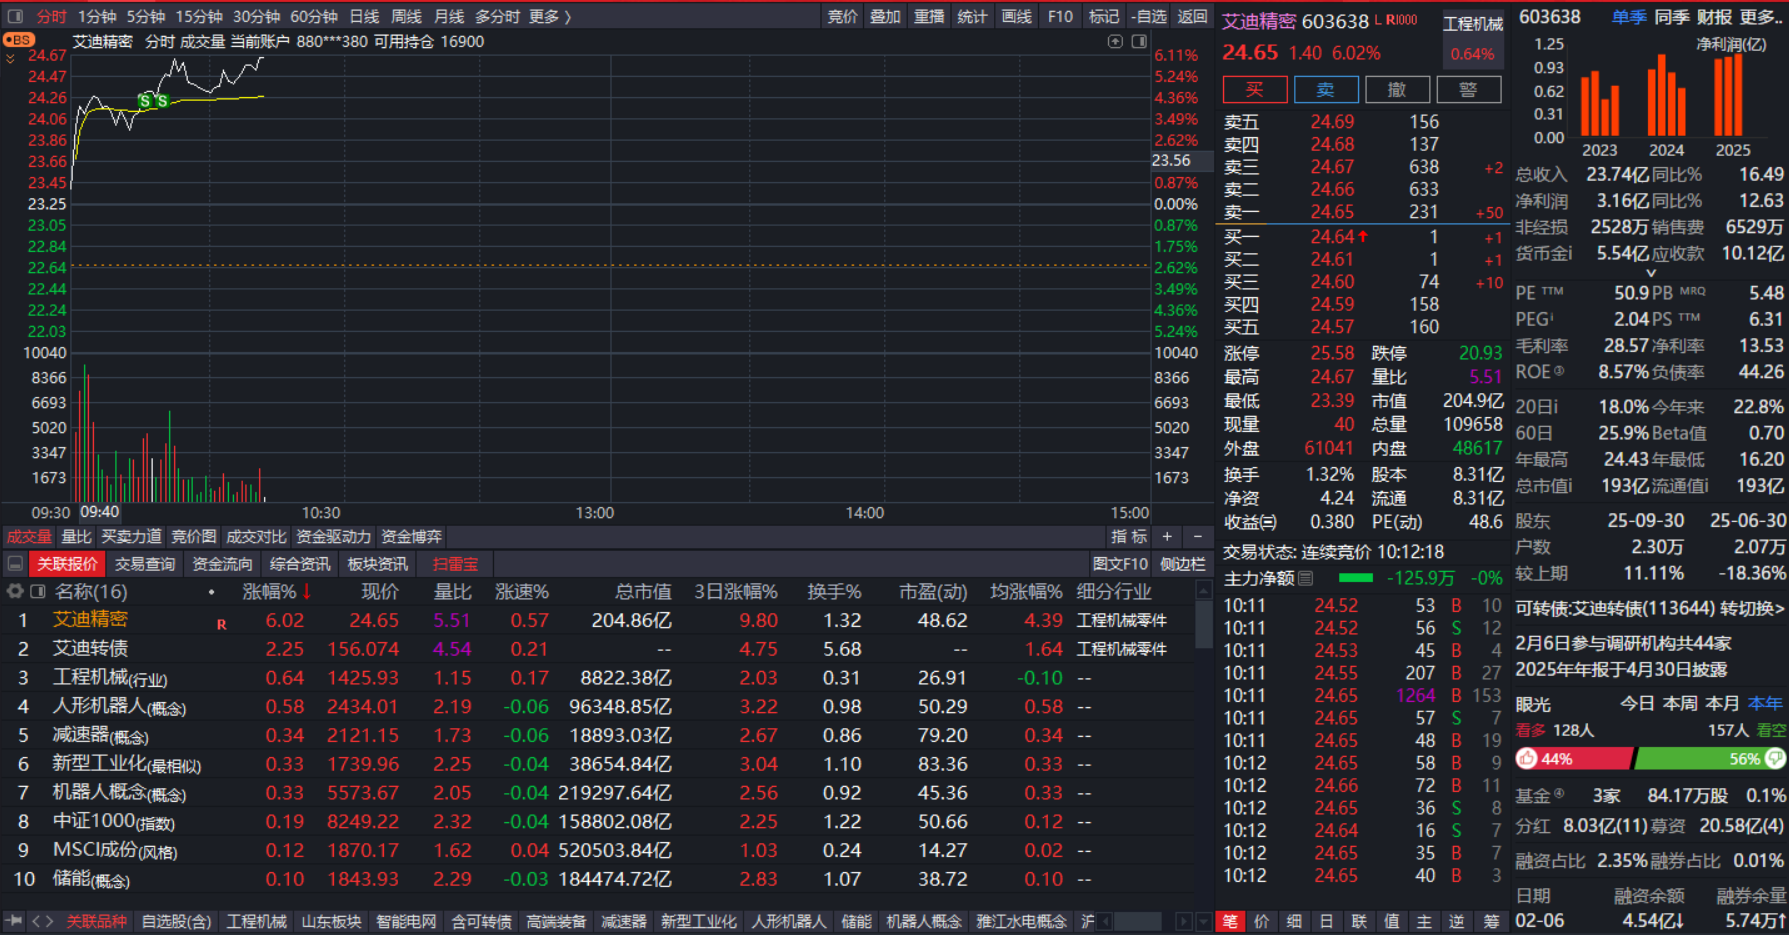Switch to the 1分钟 chart period
This screenshot has width=1789, height=935.
coord(97,16)
